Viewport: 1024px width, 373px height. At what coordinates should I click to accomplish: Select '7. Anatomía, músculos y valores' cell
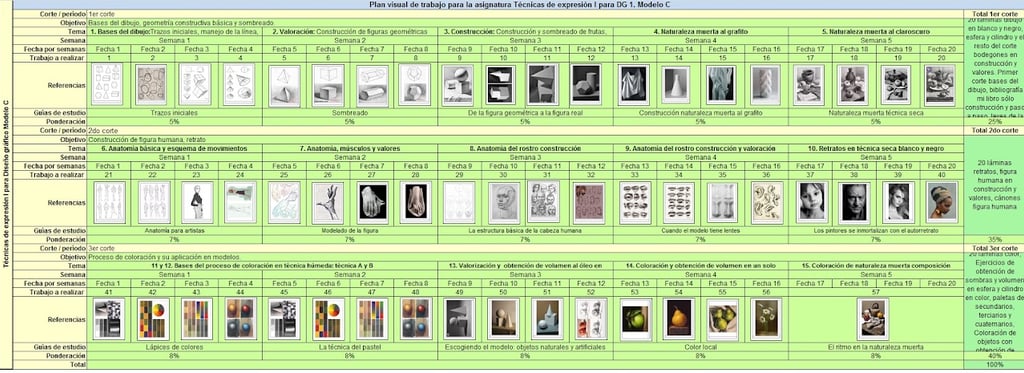[x=349, y=149]
